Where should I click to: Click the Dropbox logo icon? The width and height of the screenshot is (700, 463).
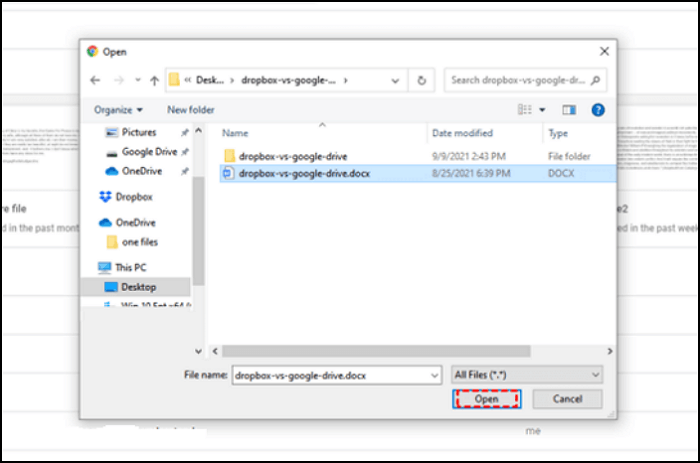coord(105,197)
